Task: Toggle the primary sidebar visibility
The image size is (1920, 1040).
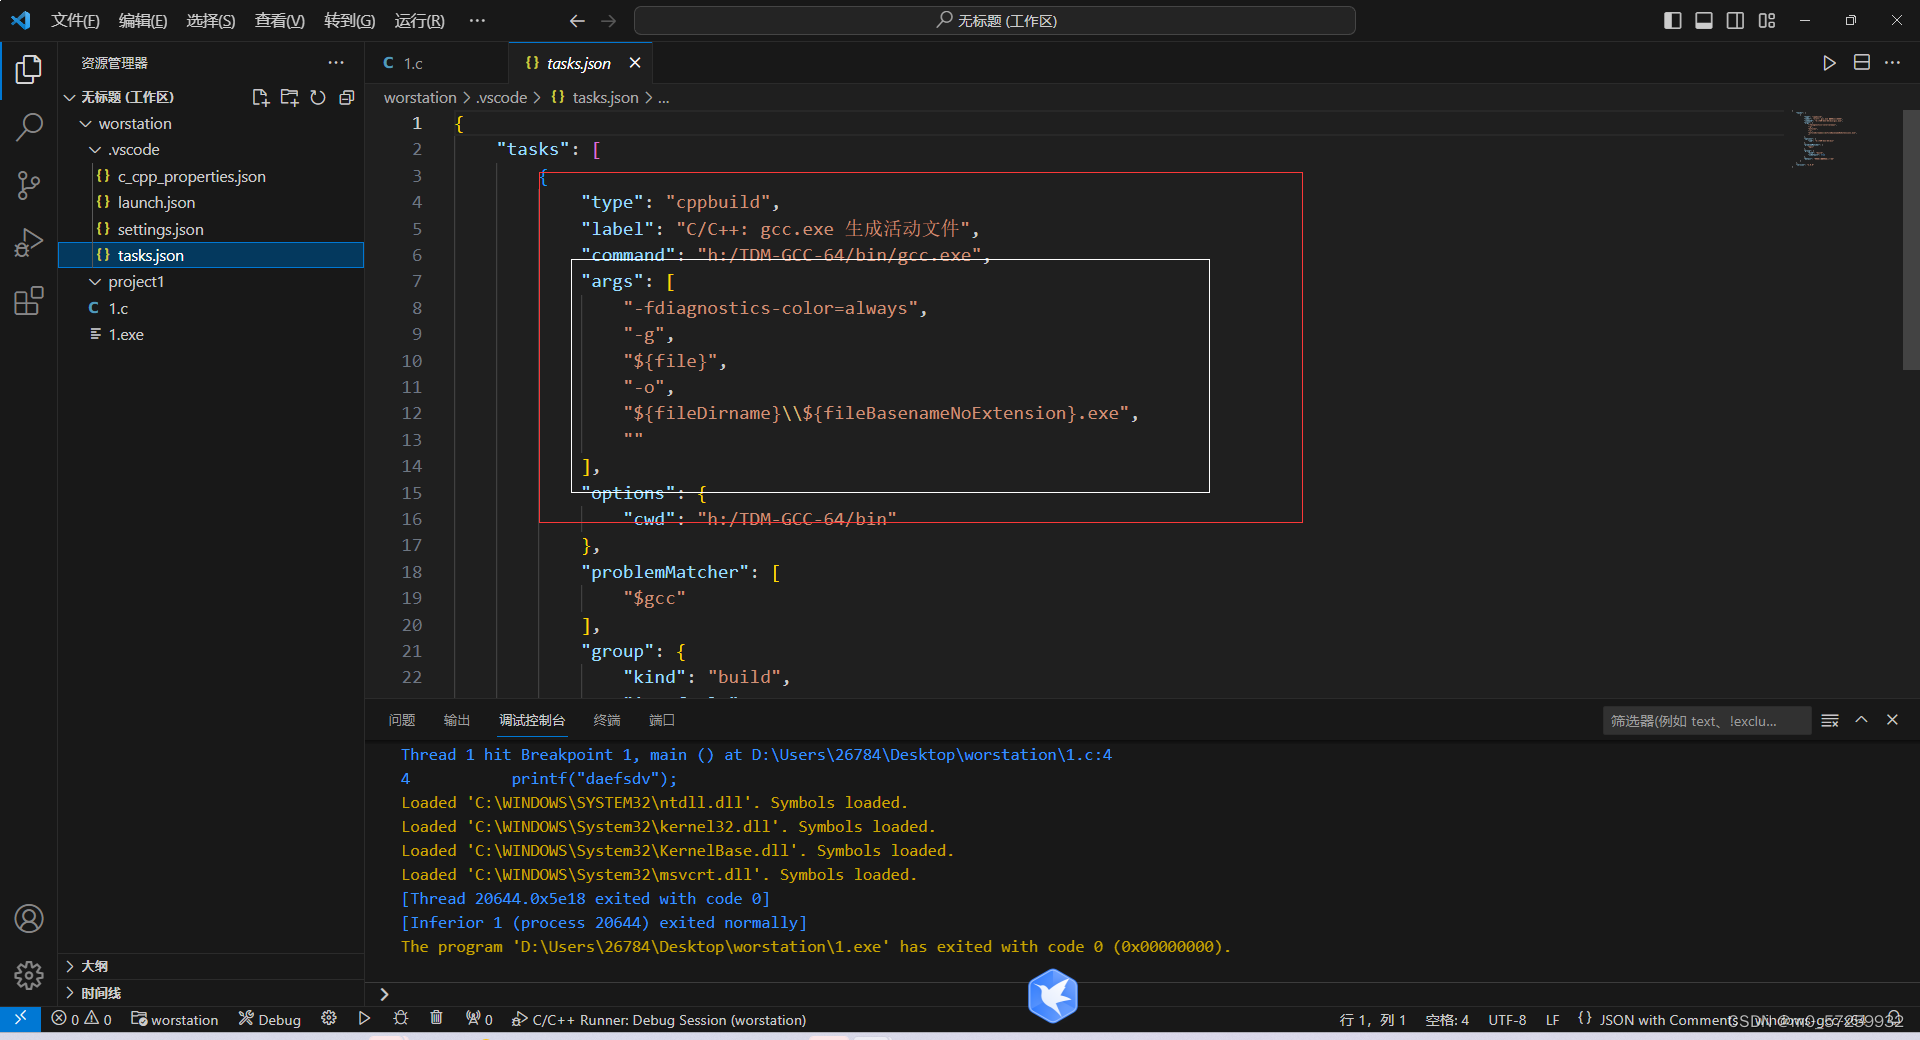Action: [x=1671, y=20]
